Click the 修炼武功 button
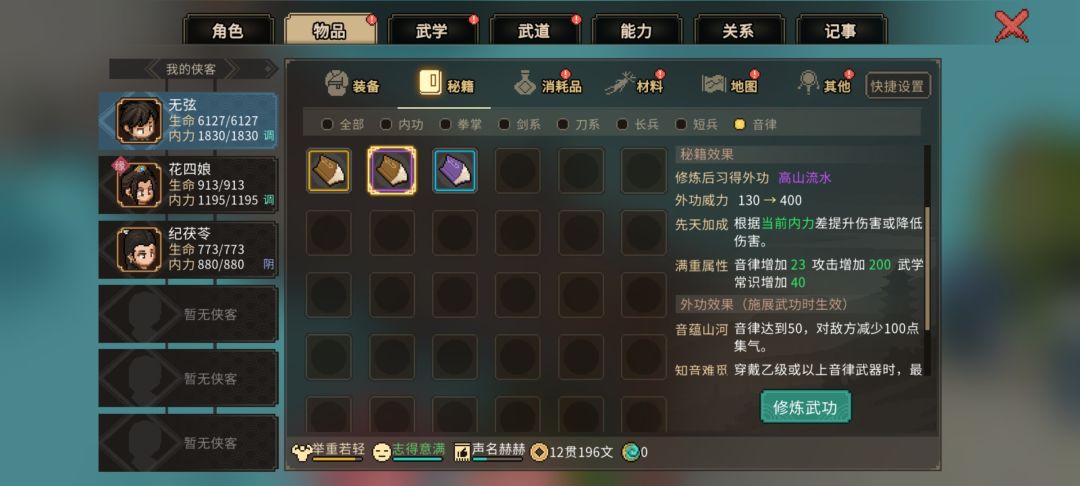This screenshot has height=486, width=1080. (805, 407)
